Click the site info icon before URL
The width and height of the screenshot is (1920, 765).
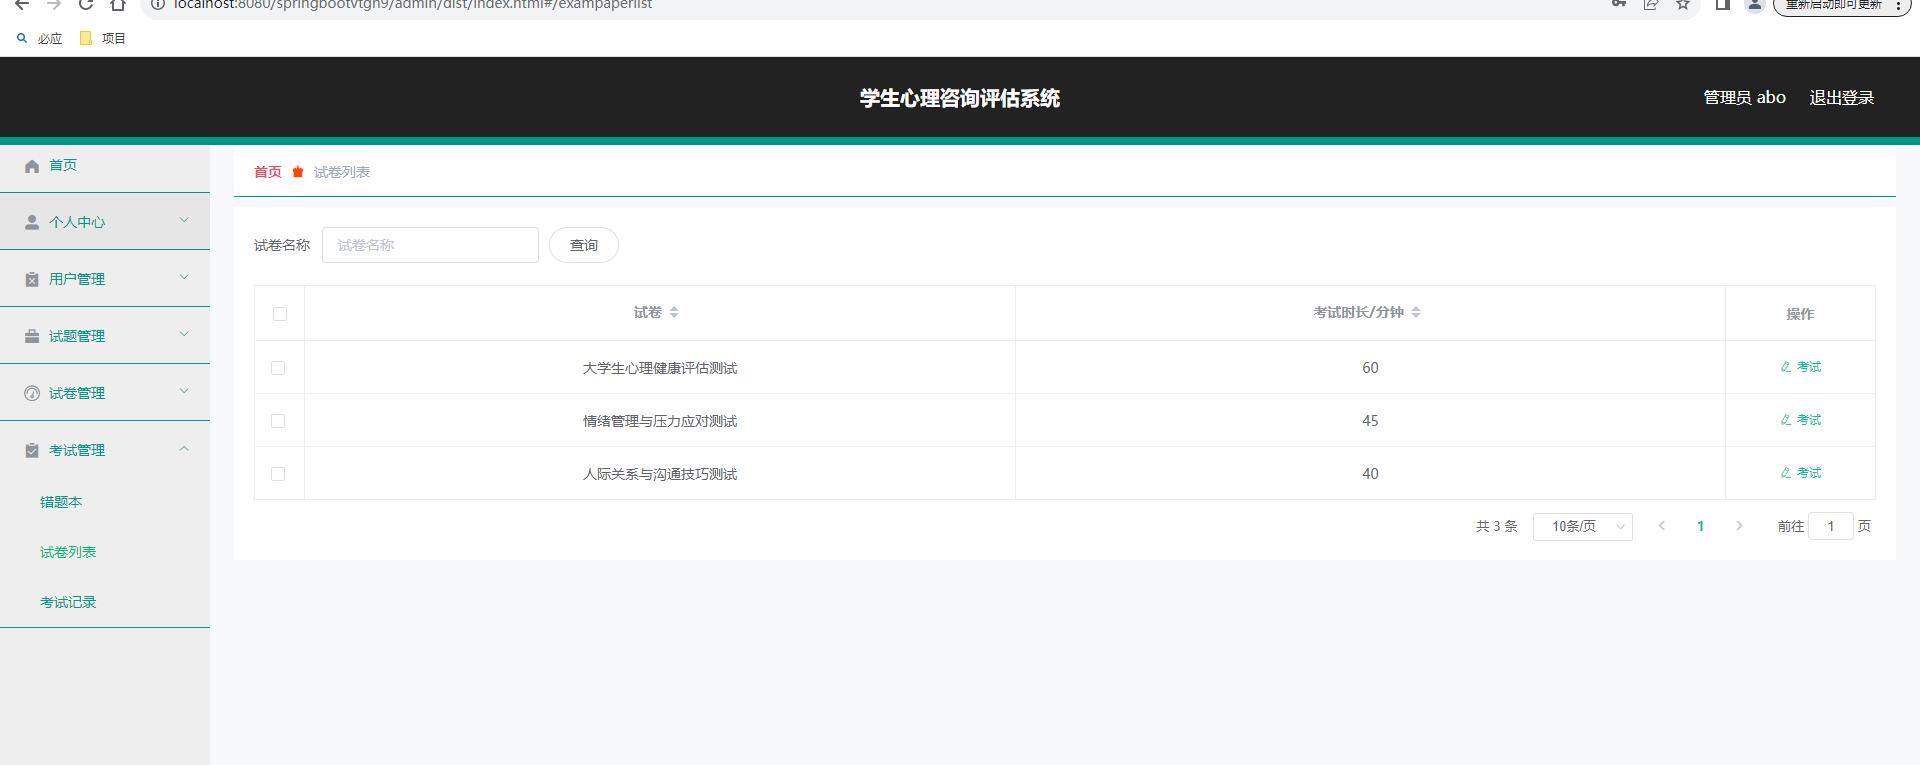pyautogui.click(x=158, y=4)
